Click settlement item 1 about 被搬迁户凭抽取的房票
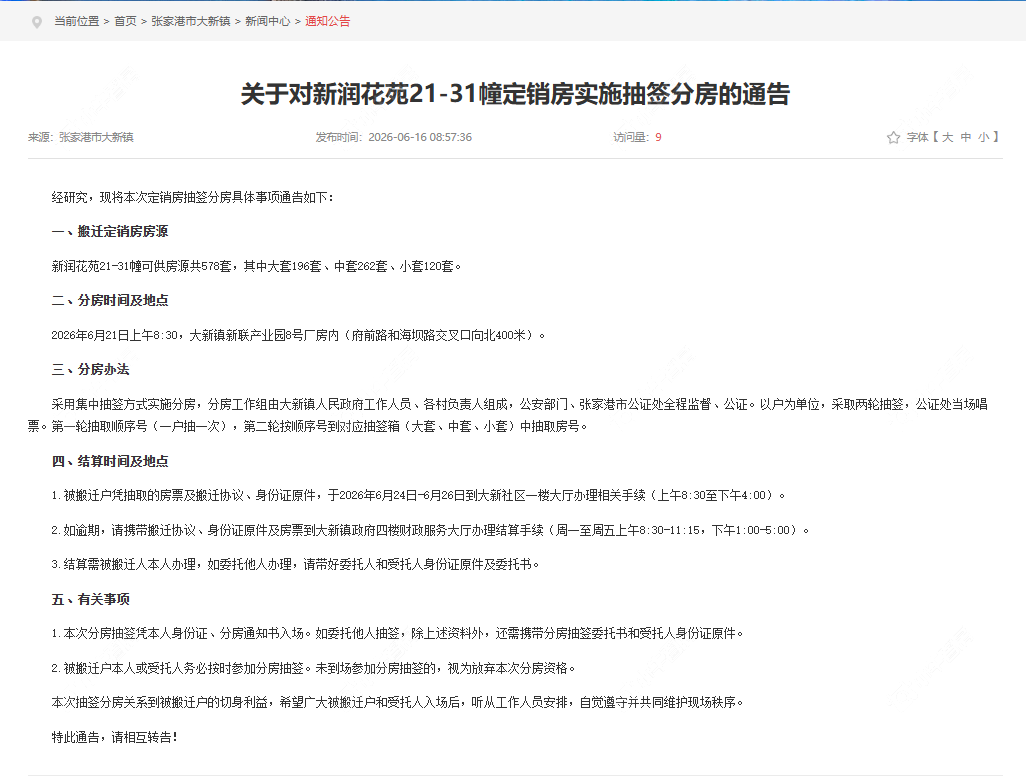 (418, 496)
